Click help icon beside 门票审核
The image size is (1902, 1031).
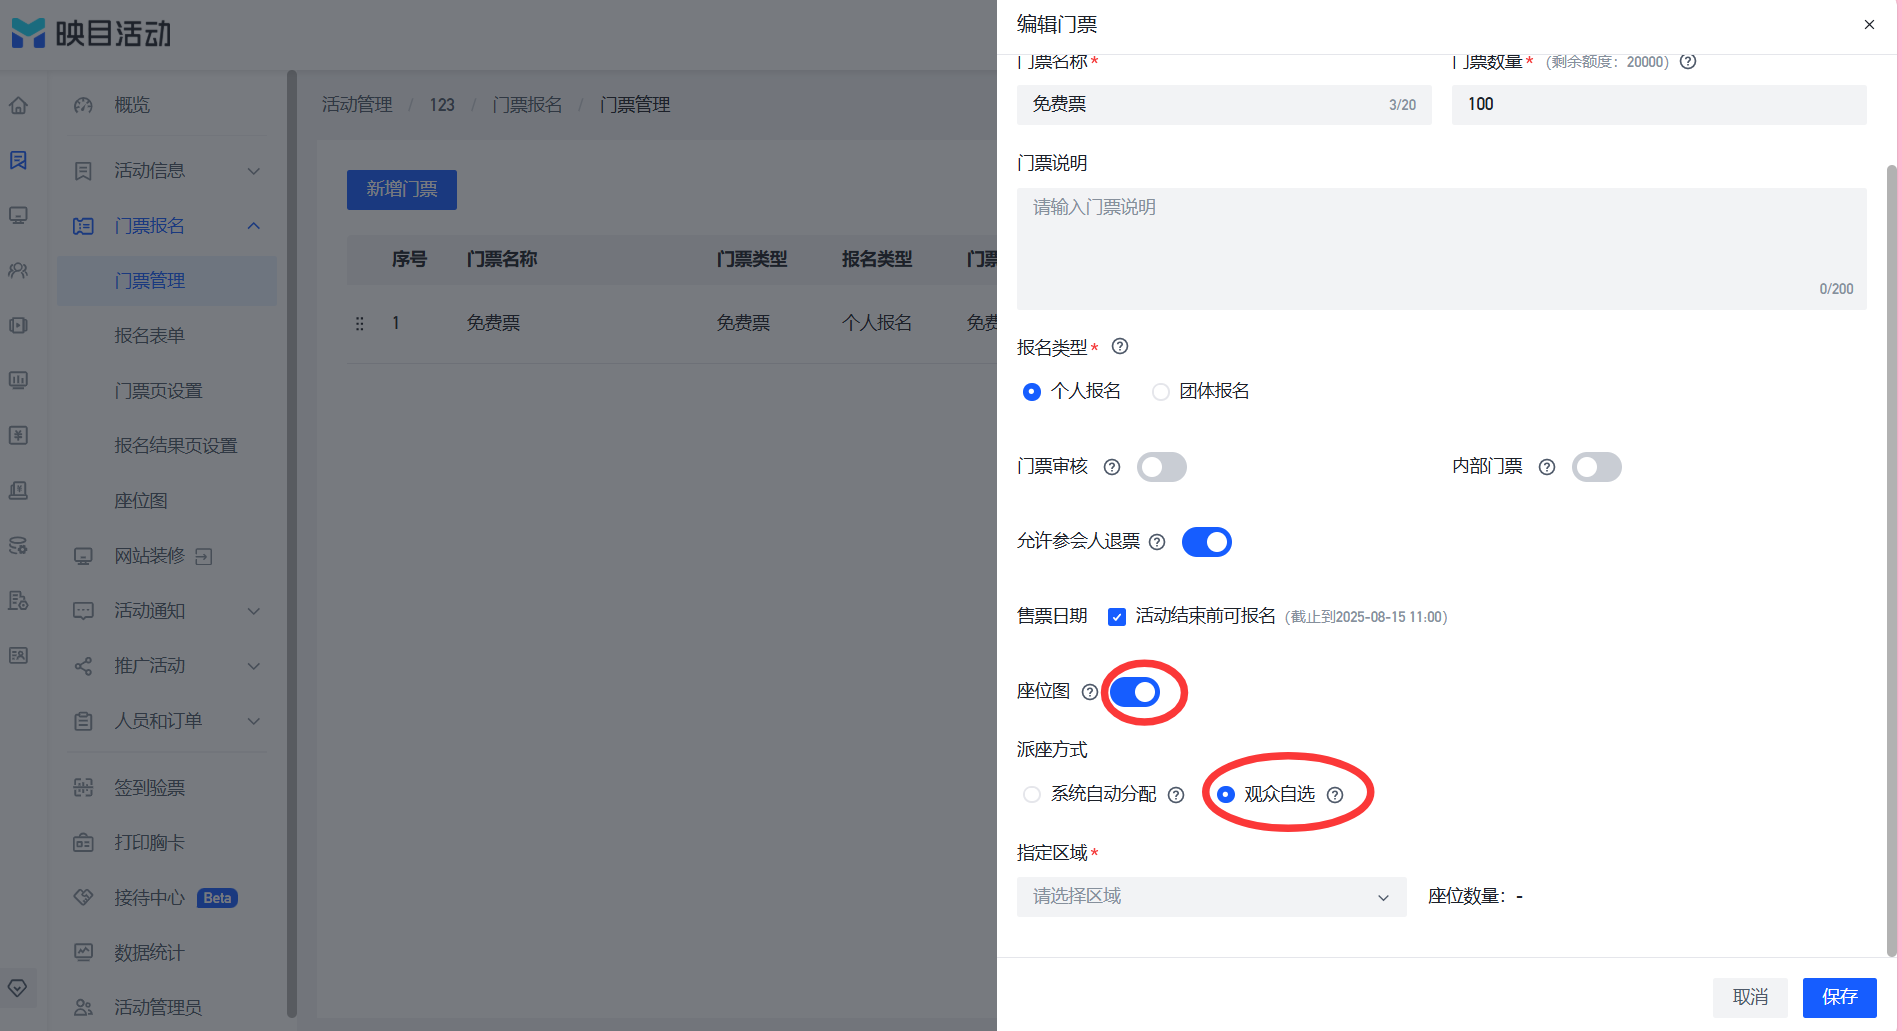tap(1112, 467)
